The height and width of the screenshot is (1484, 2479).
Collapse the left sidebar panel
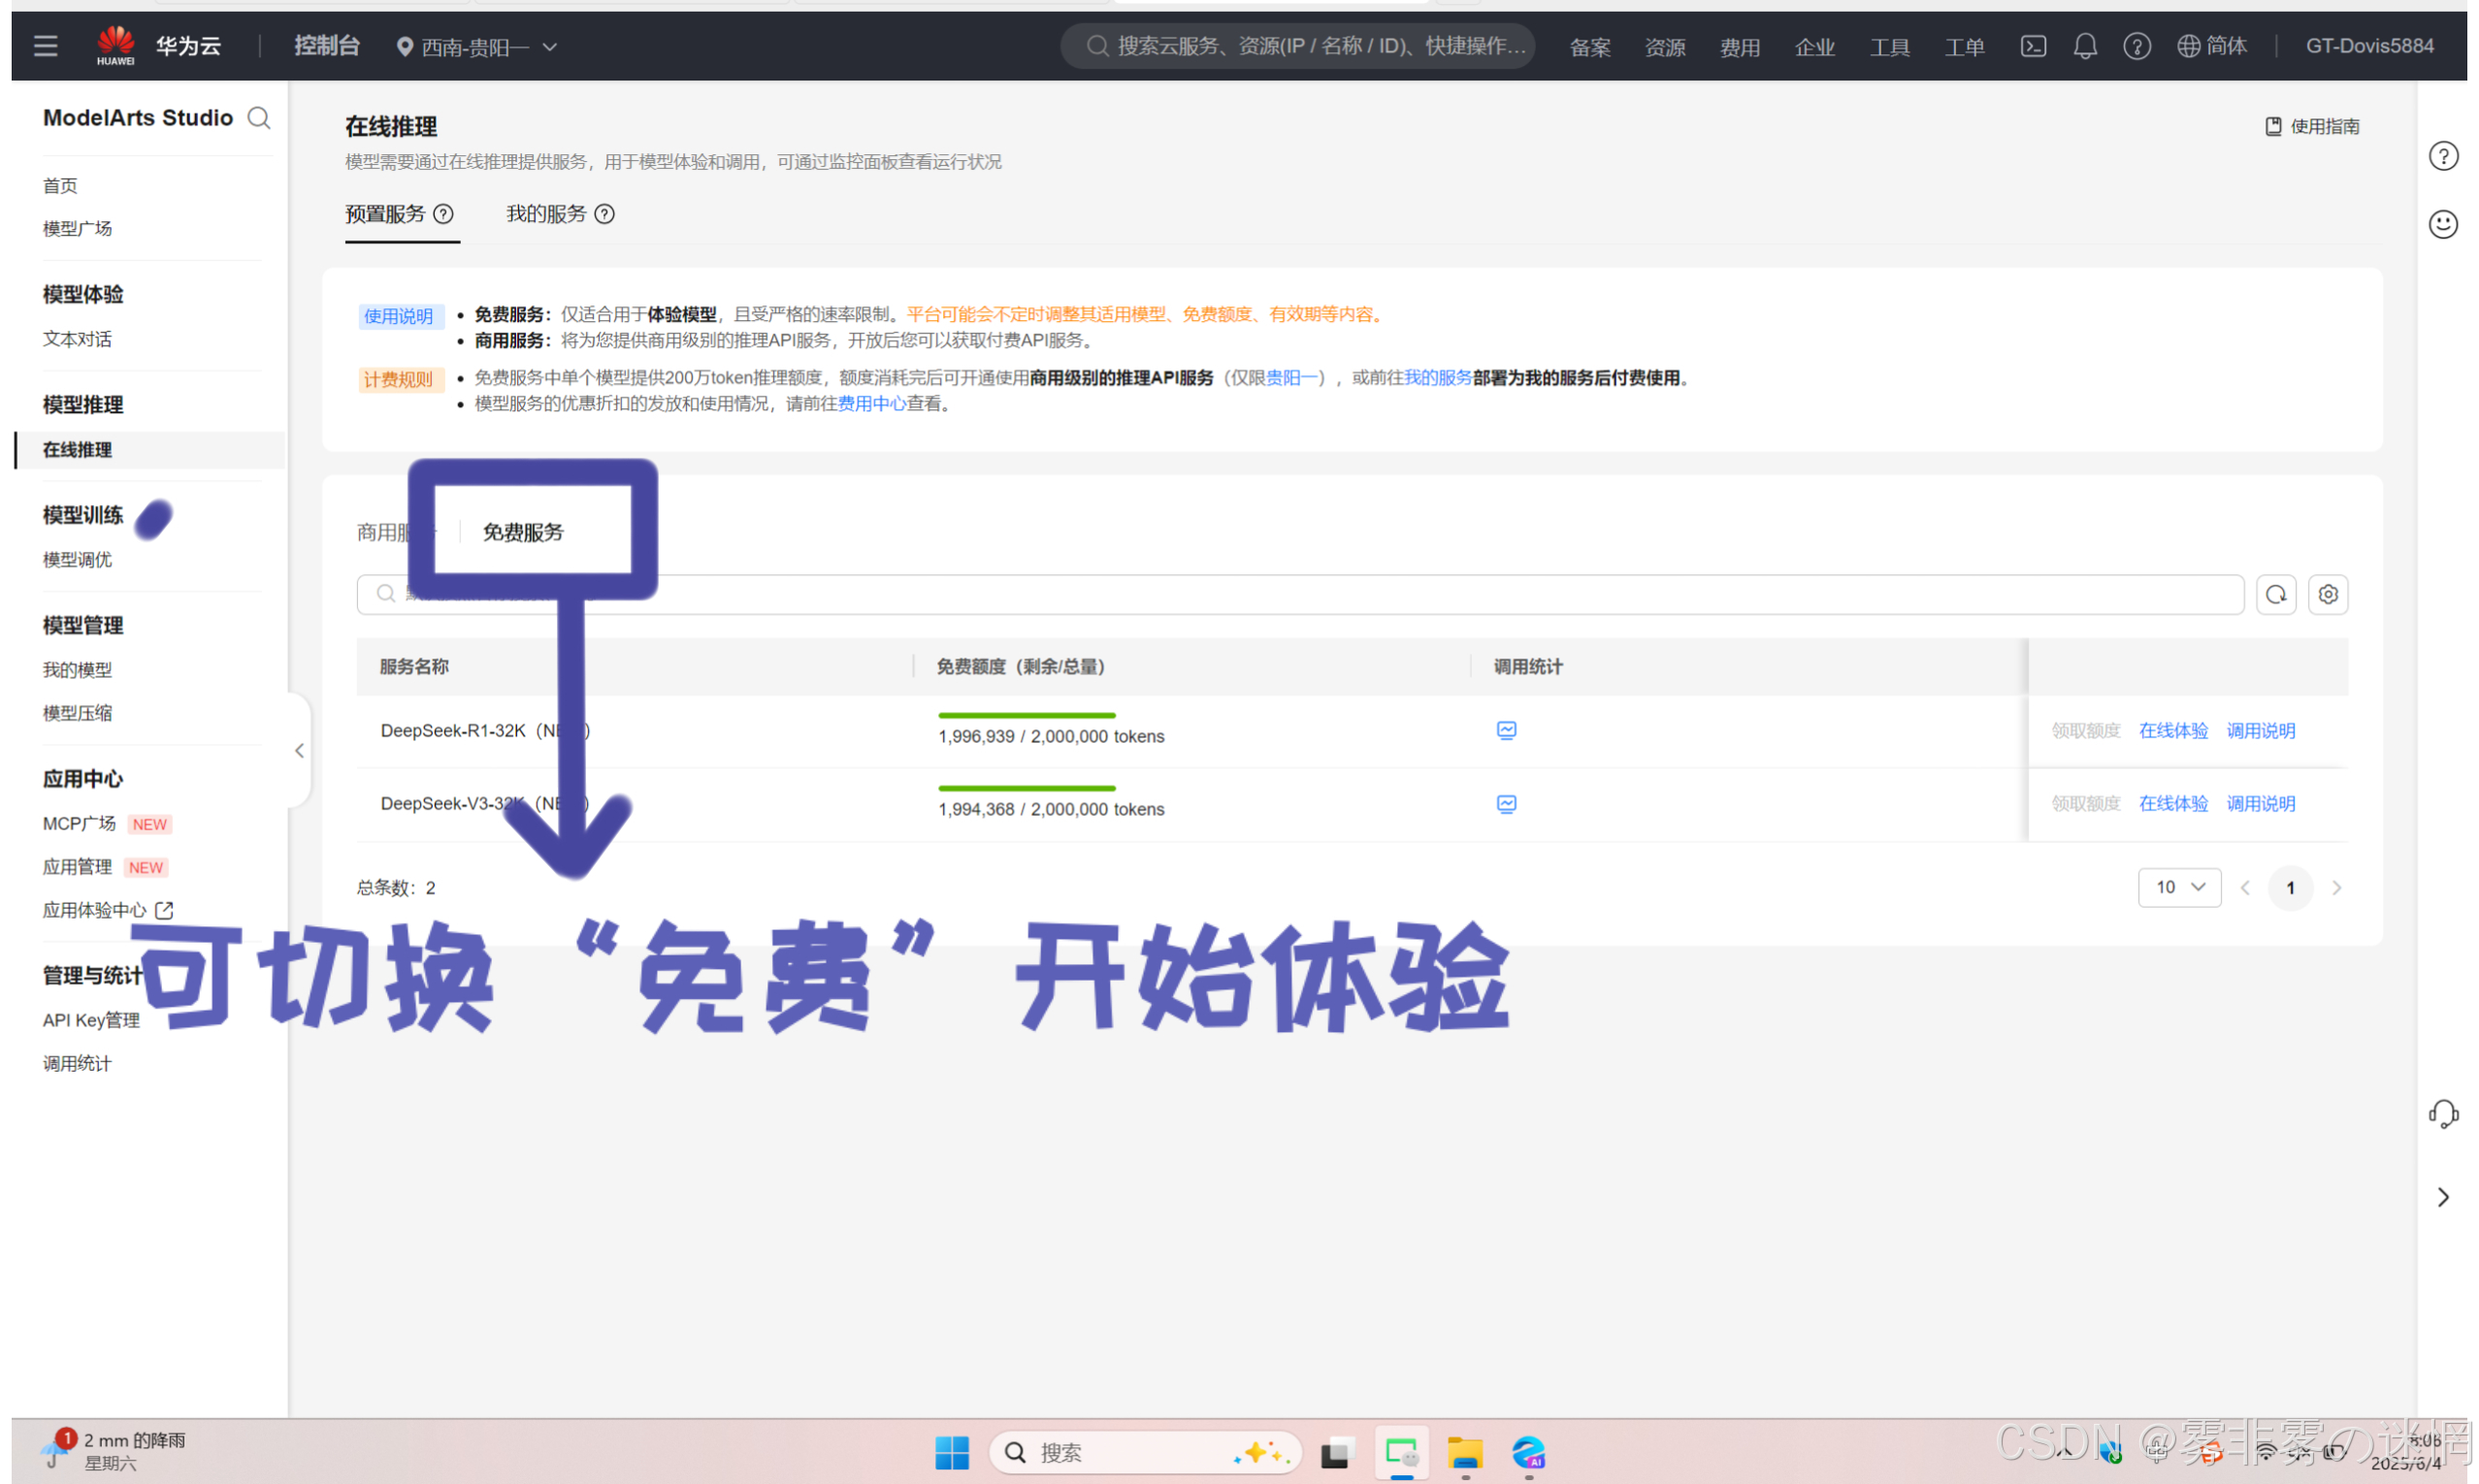pos(299,750)
